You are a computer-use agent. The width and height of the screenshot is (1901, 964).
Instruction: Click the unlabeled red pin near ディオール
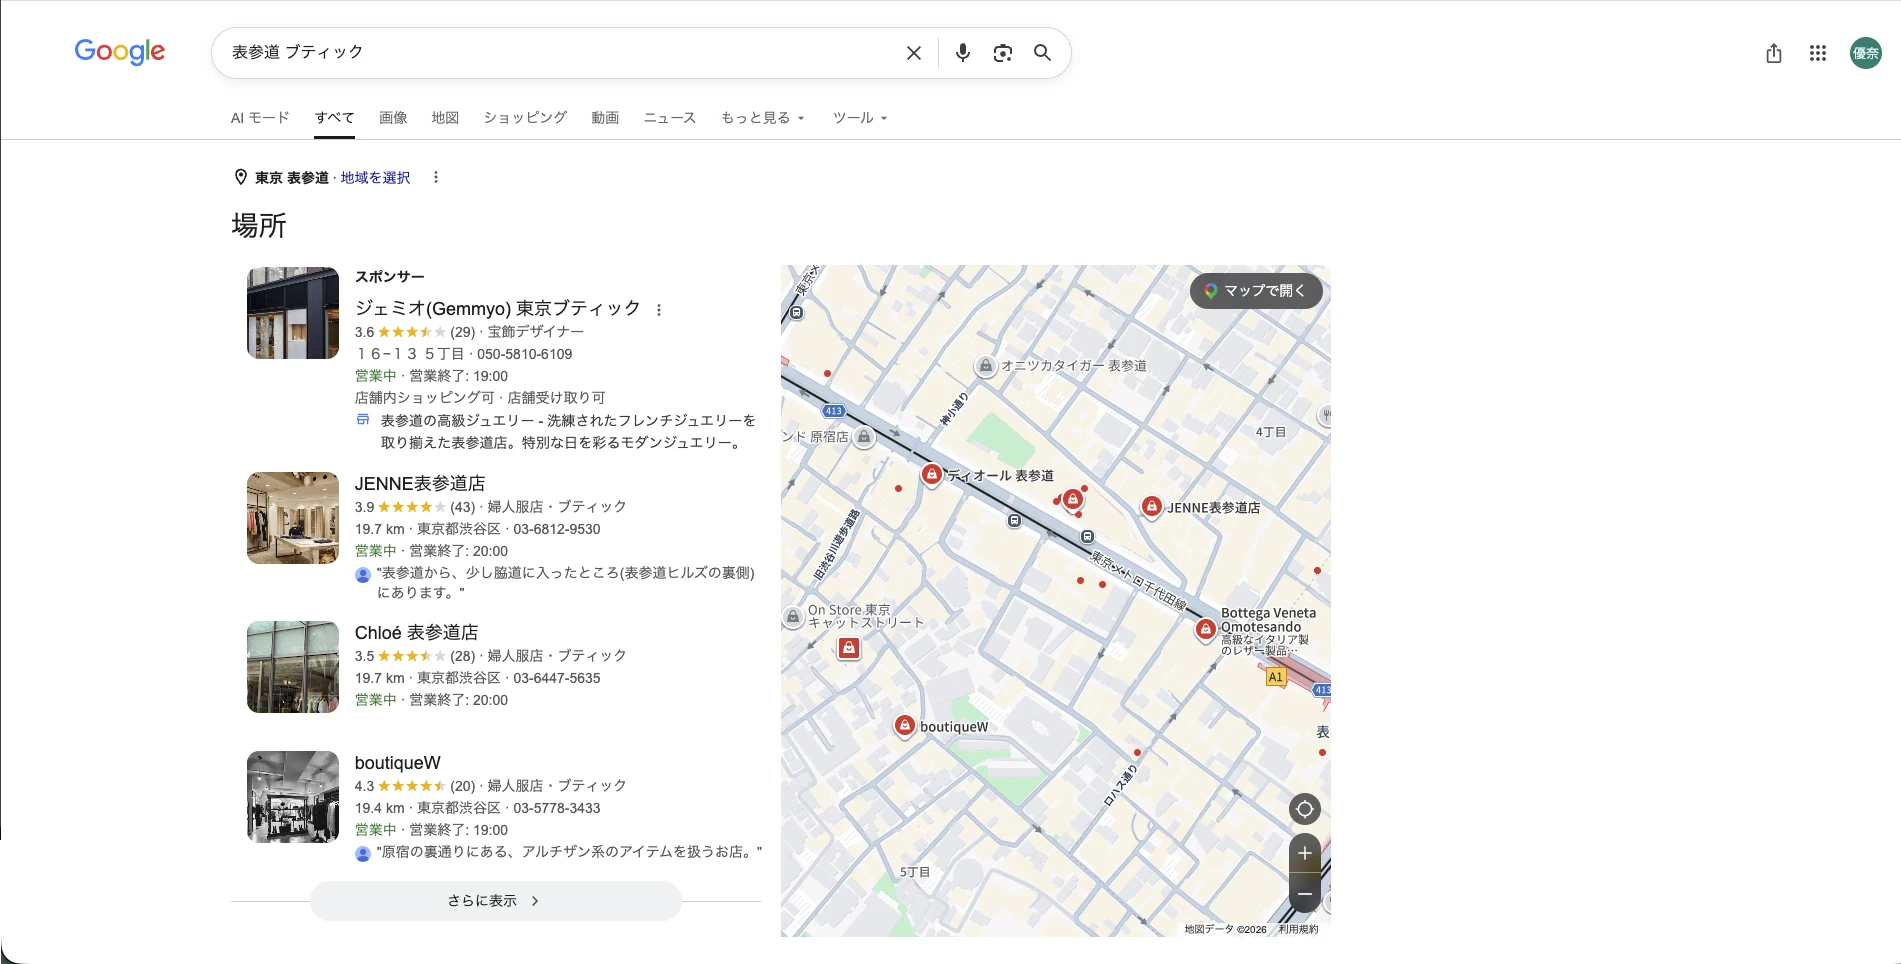coord(1072,498)
